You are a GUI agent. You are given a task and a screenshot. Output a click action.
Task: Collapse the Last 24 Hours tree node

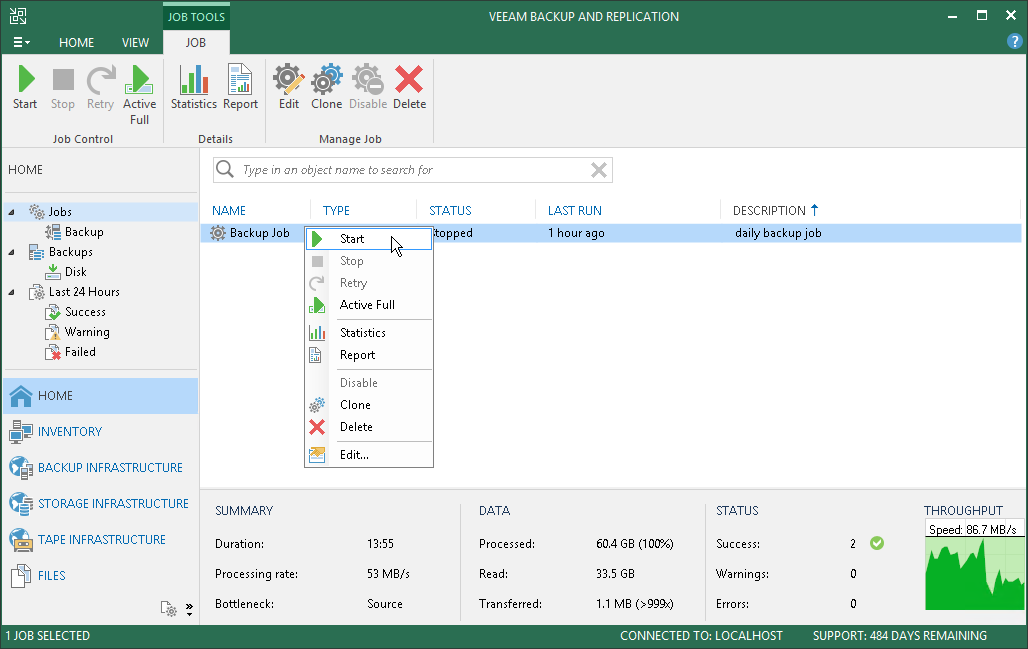point(11,292)
